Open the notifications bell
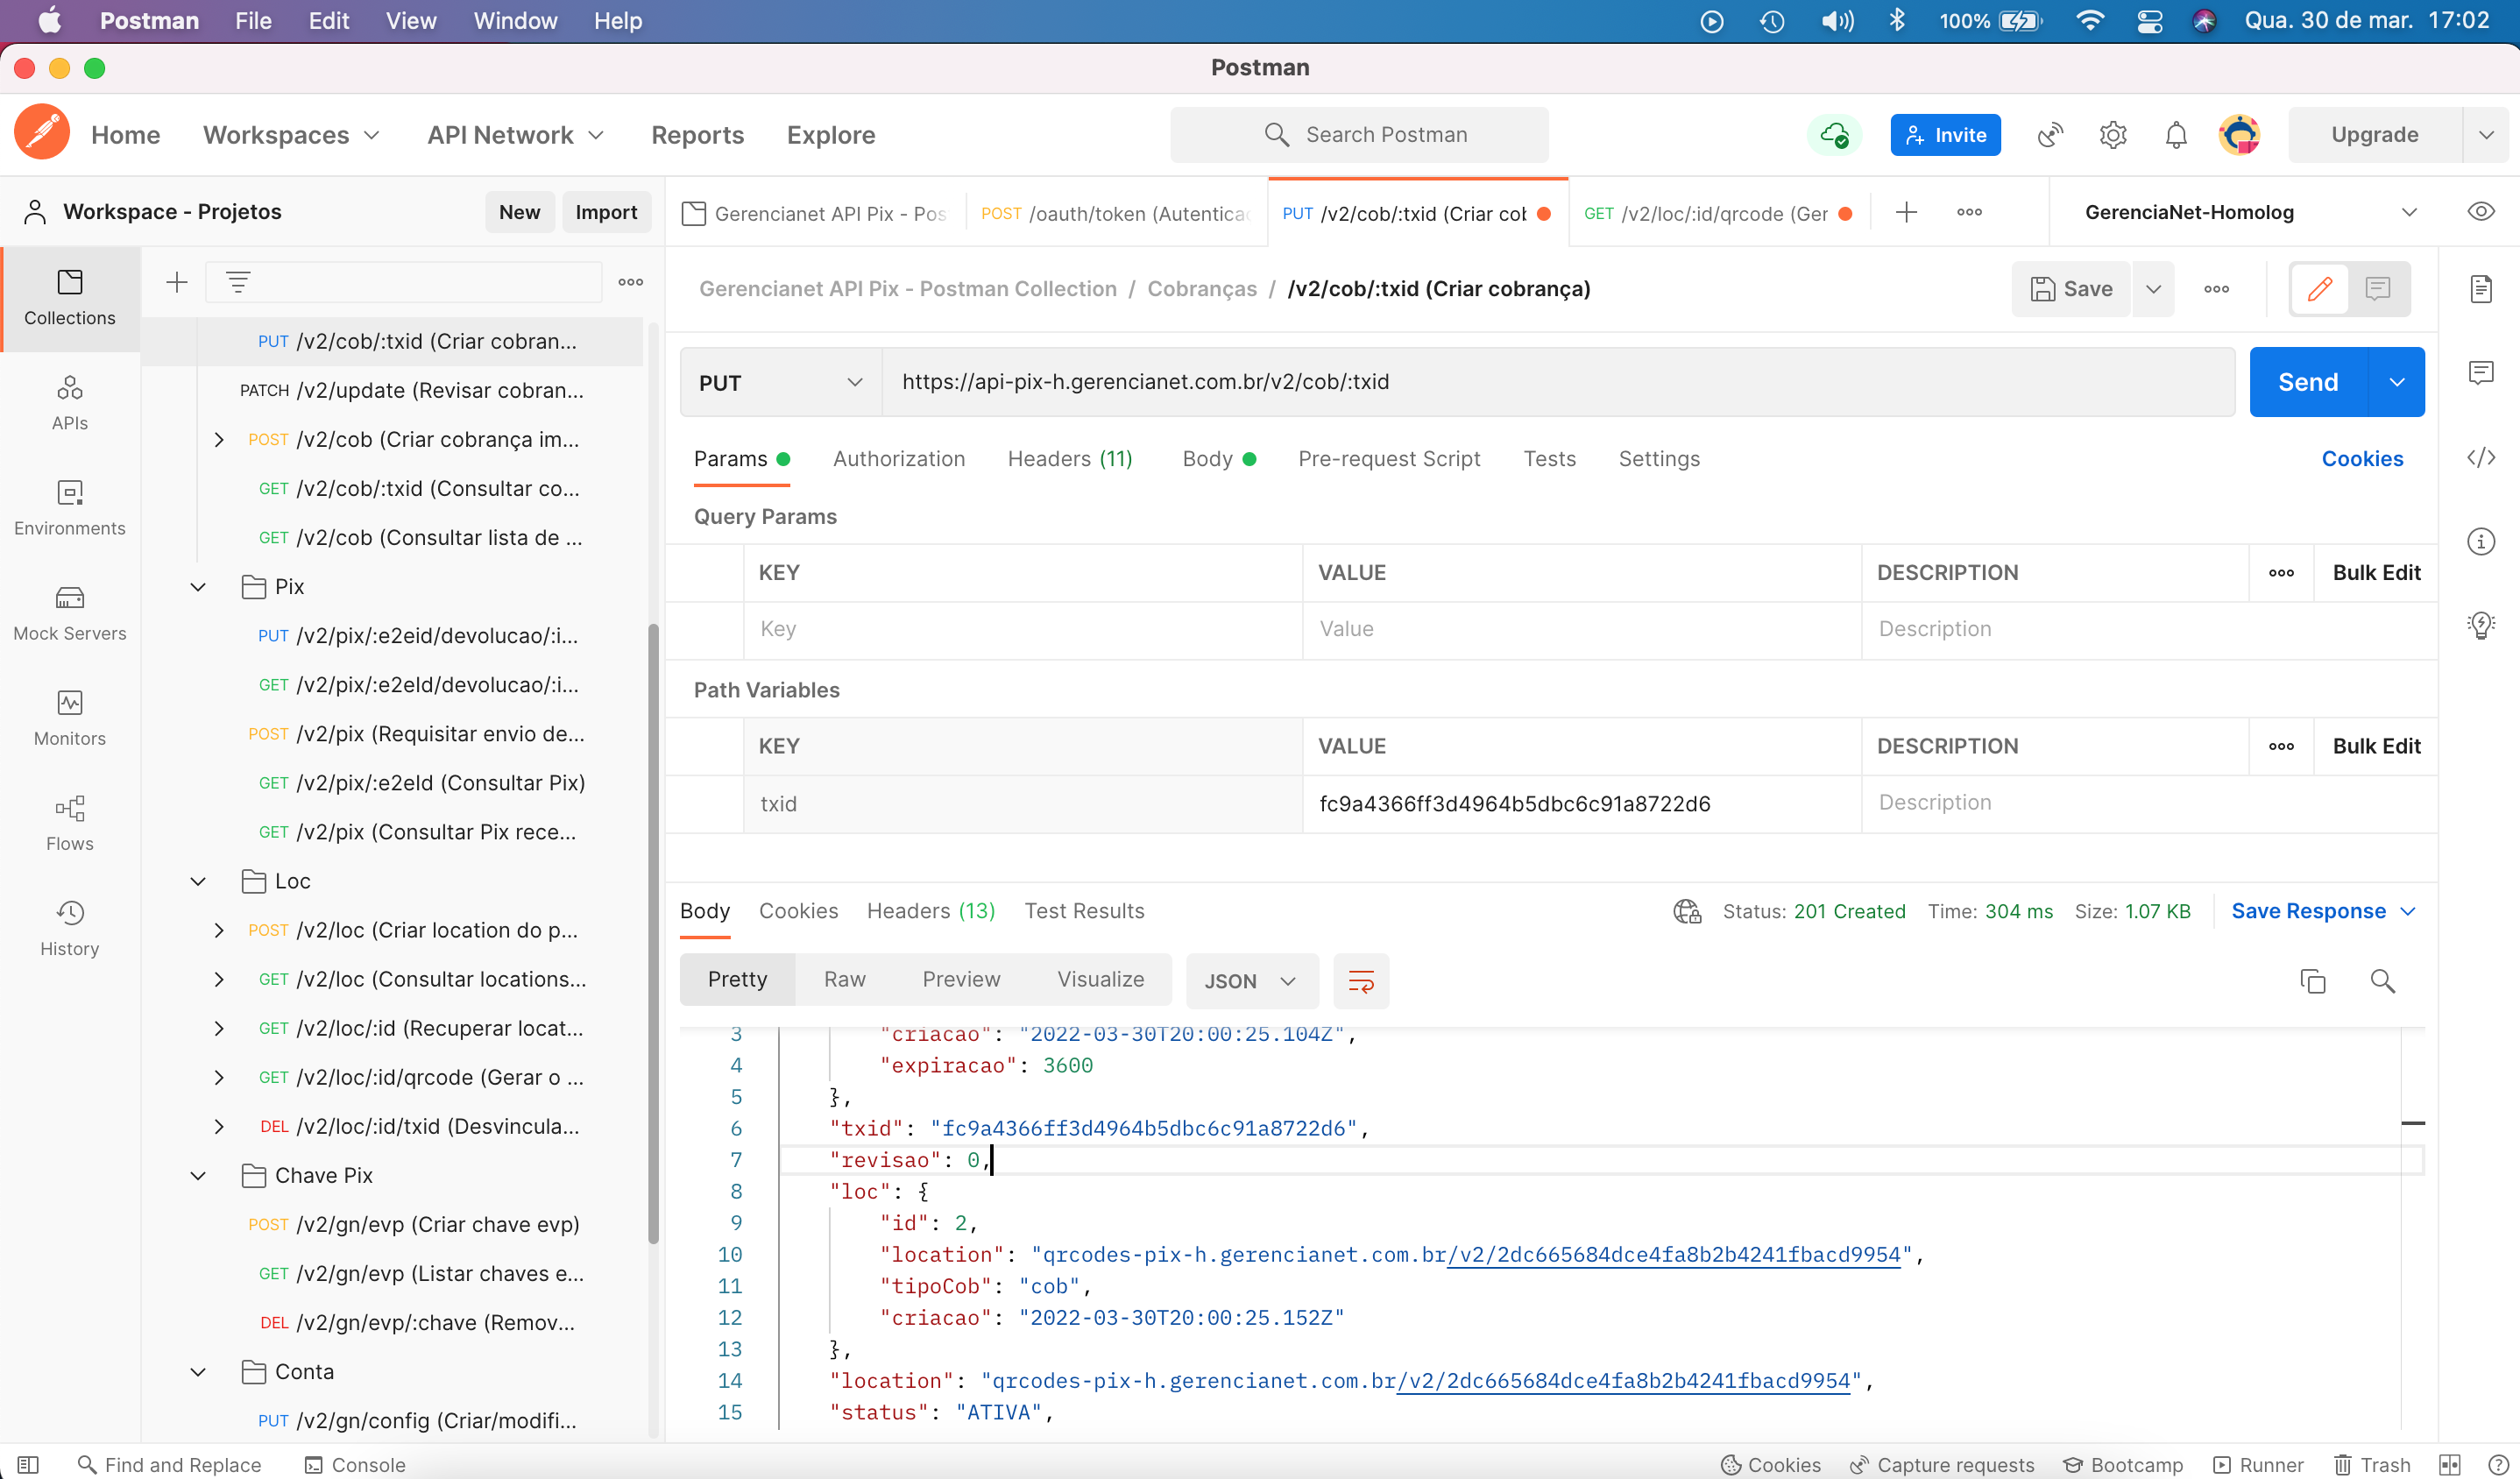Viewport: 2520px width, 1479px height. coord(2176,134)
